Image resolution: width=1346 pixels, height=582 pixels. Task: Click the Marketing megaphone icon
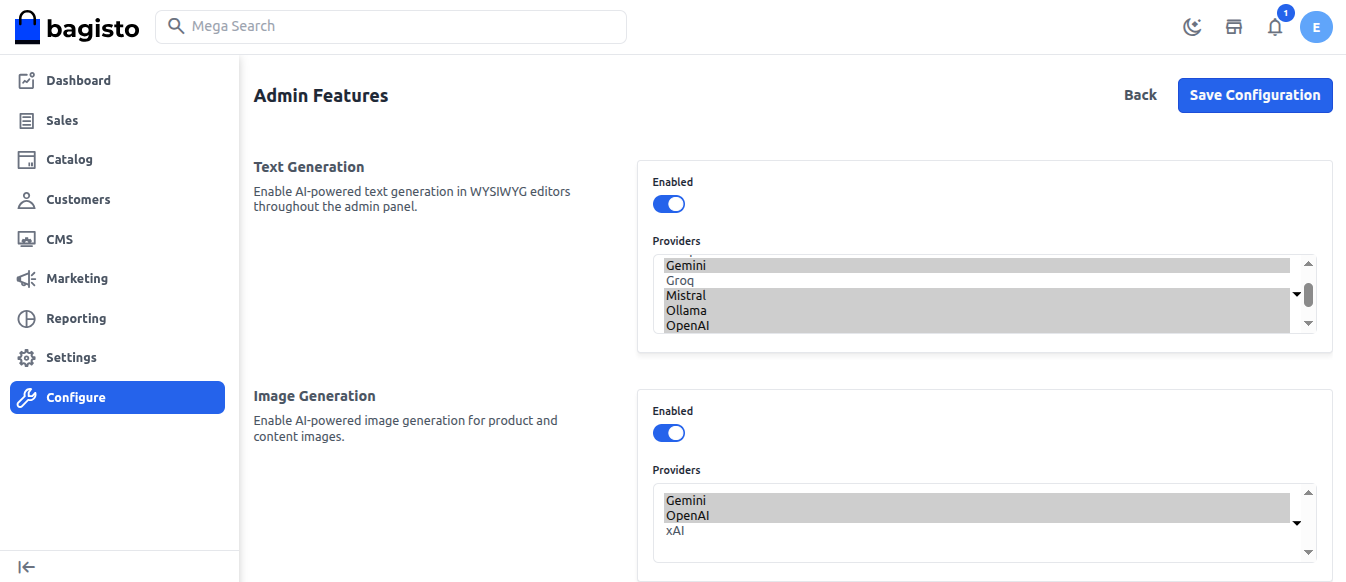tap(27, 279)
